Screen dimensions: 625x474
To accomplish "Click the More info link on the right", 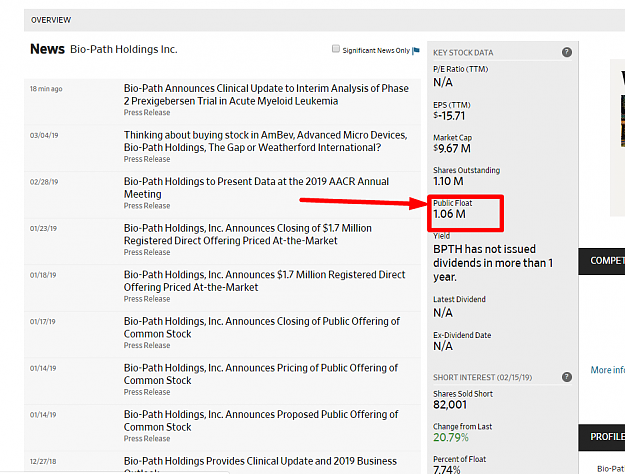I will coord(607,370).
